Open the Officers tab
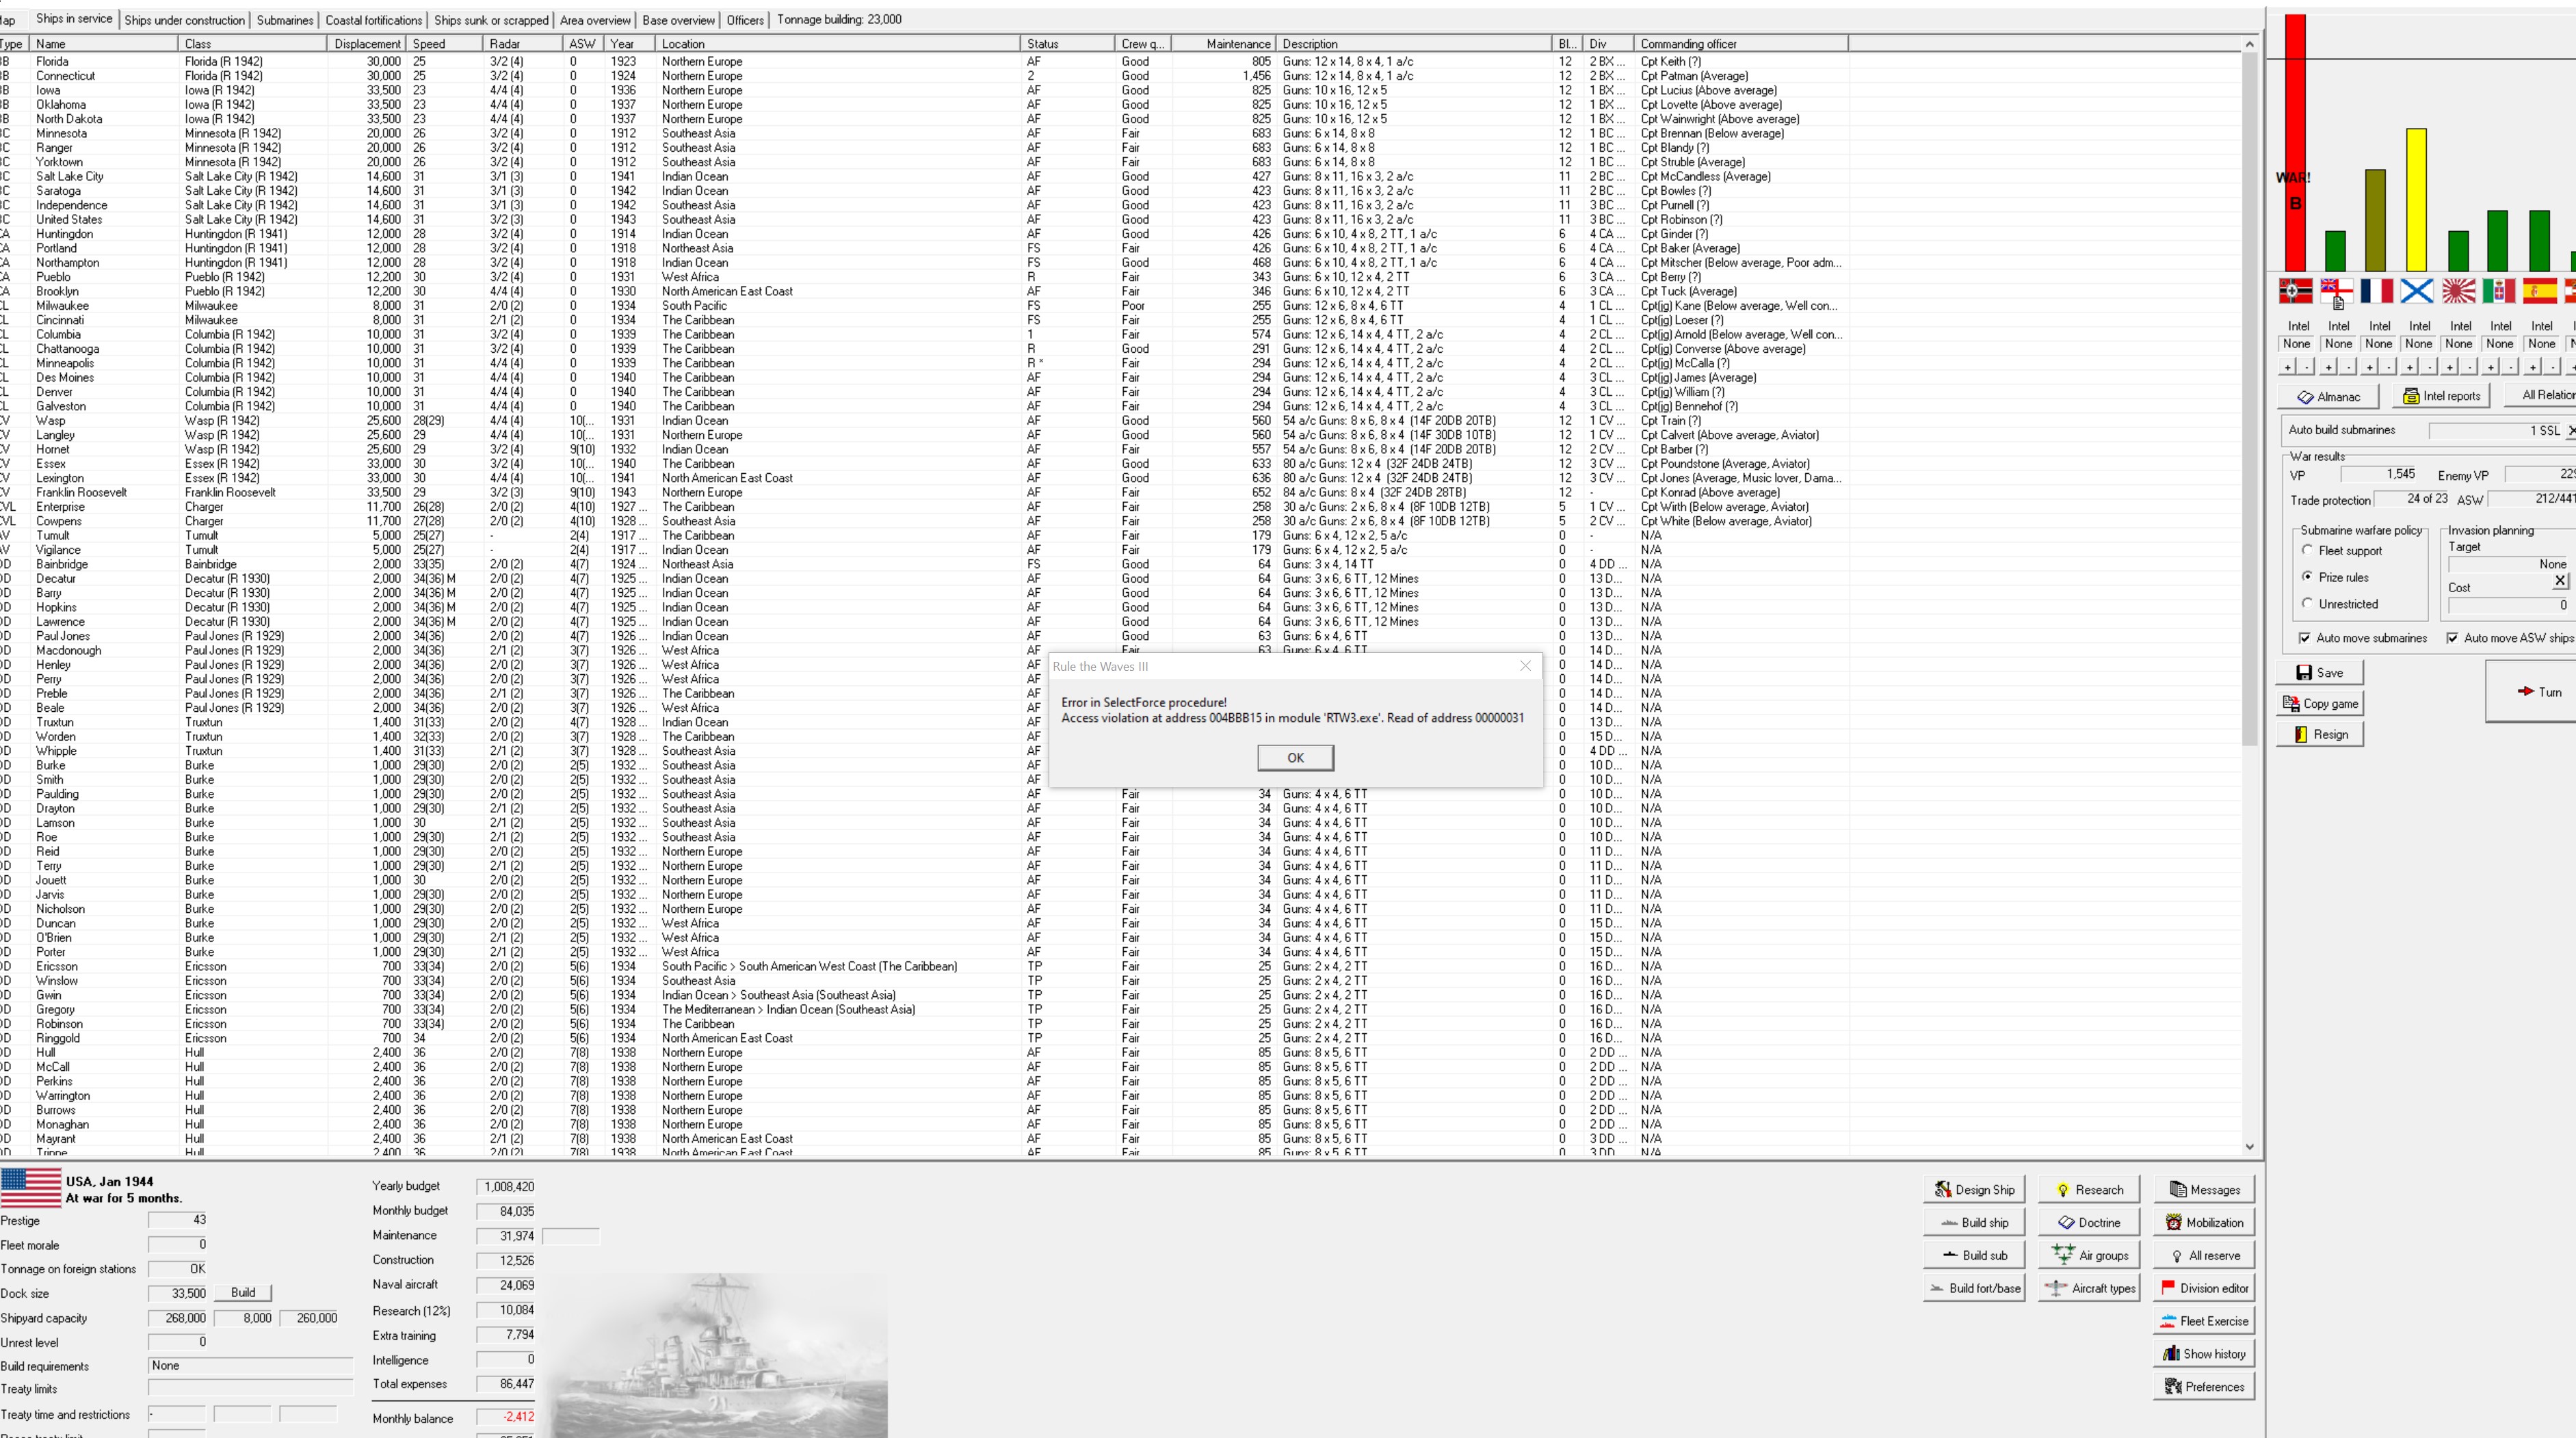 (744, 19)
